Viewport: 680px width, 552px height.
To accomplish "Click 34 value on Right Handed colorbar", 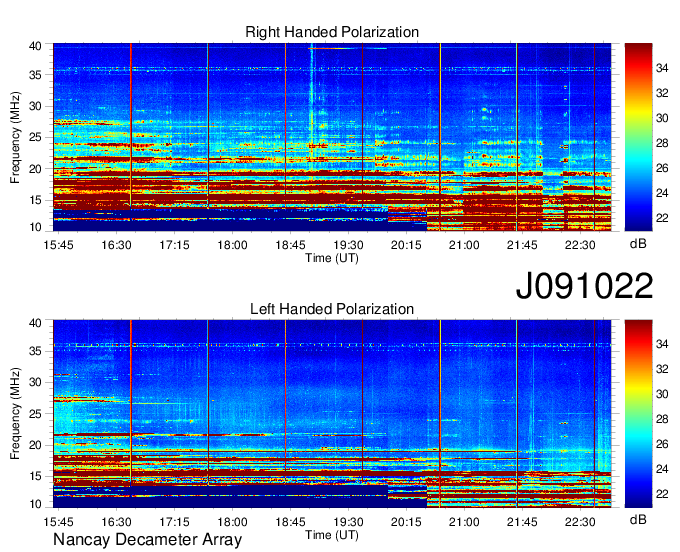I will (662, 68).
